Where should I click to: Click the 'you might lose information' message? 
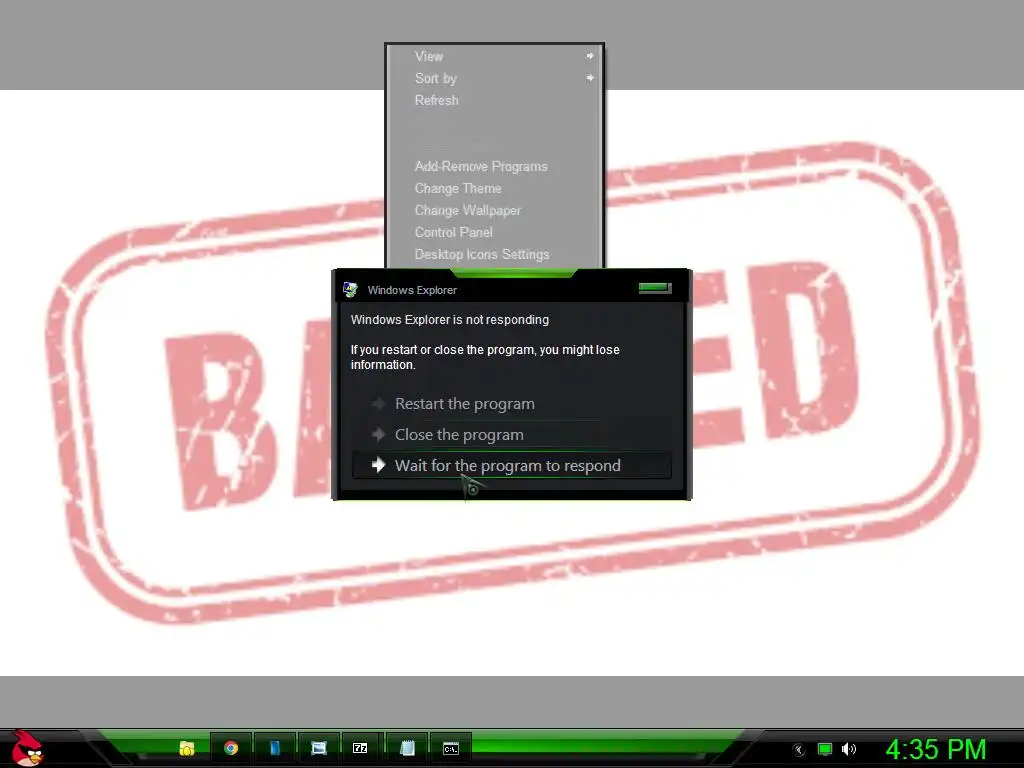[485, 357]
